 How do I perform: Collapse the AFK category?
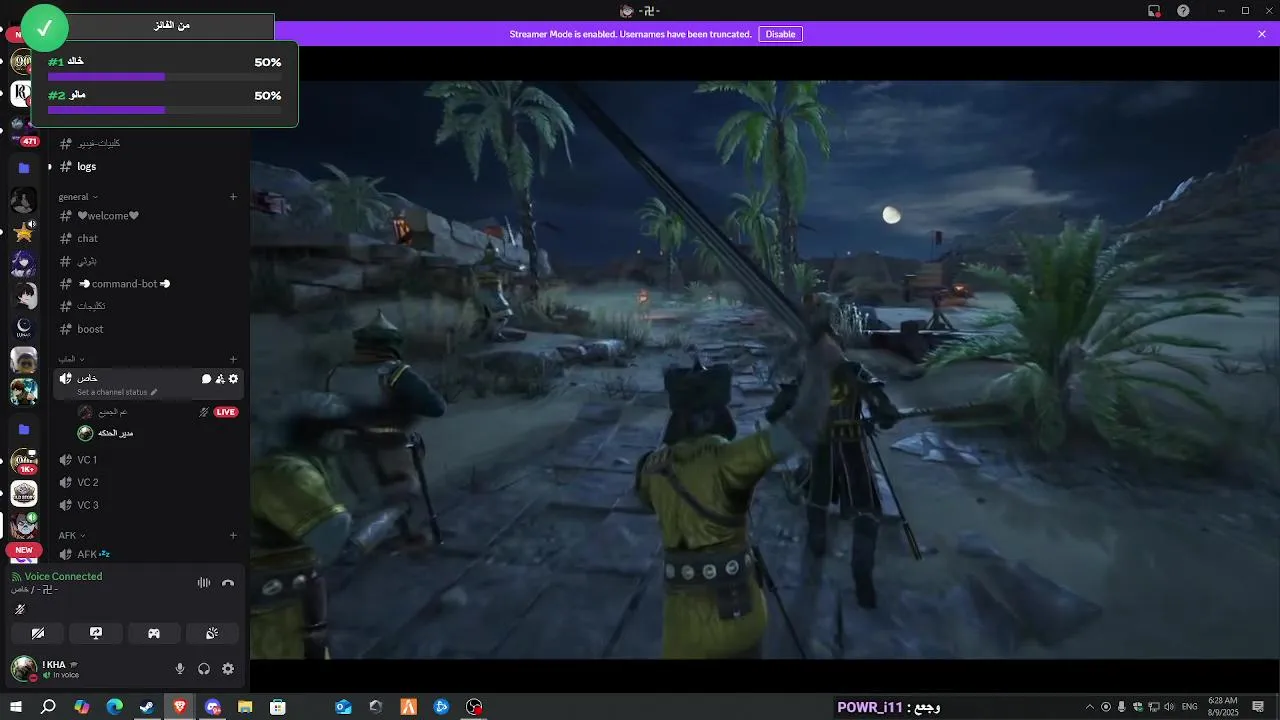72,535
